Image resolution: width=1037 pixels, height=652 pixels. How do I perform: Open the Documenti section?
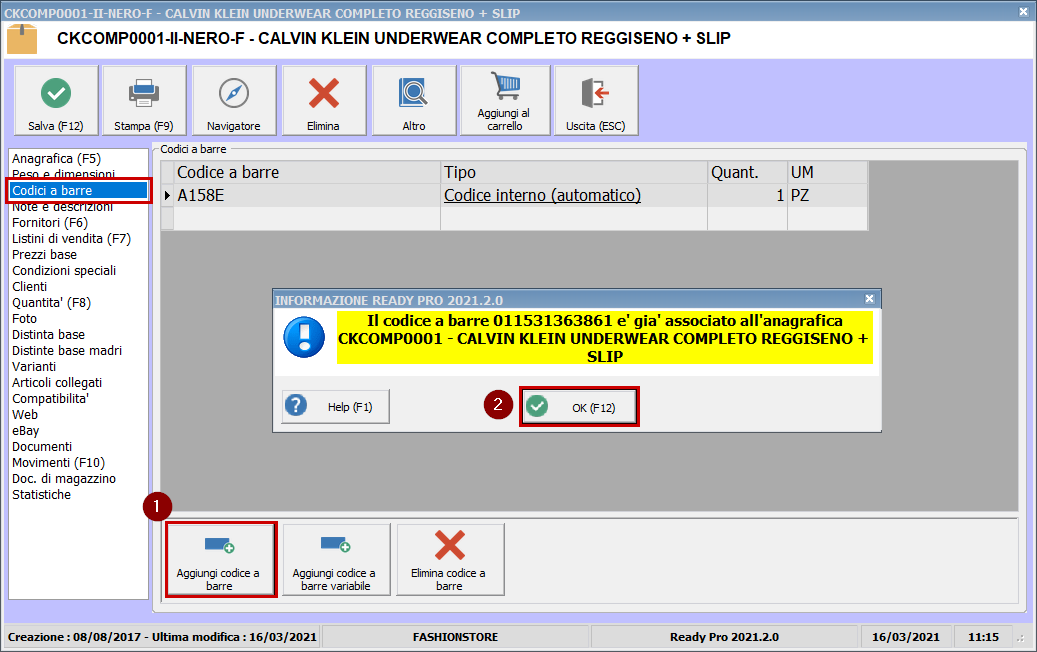(42, 447)
